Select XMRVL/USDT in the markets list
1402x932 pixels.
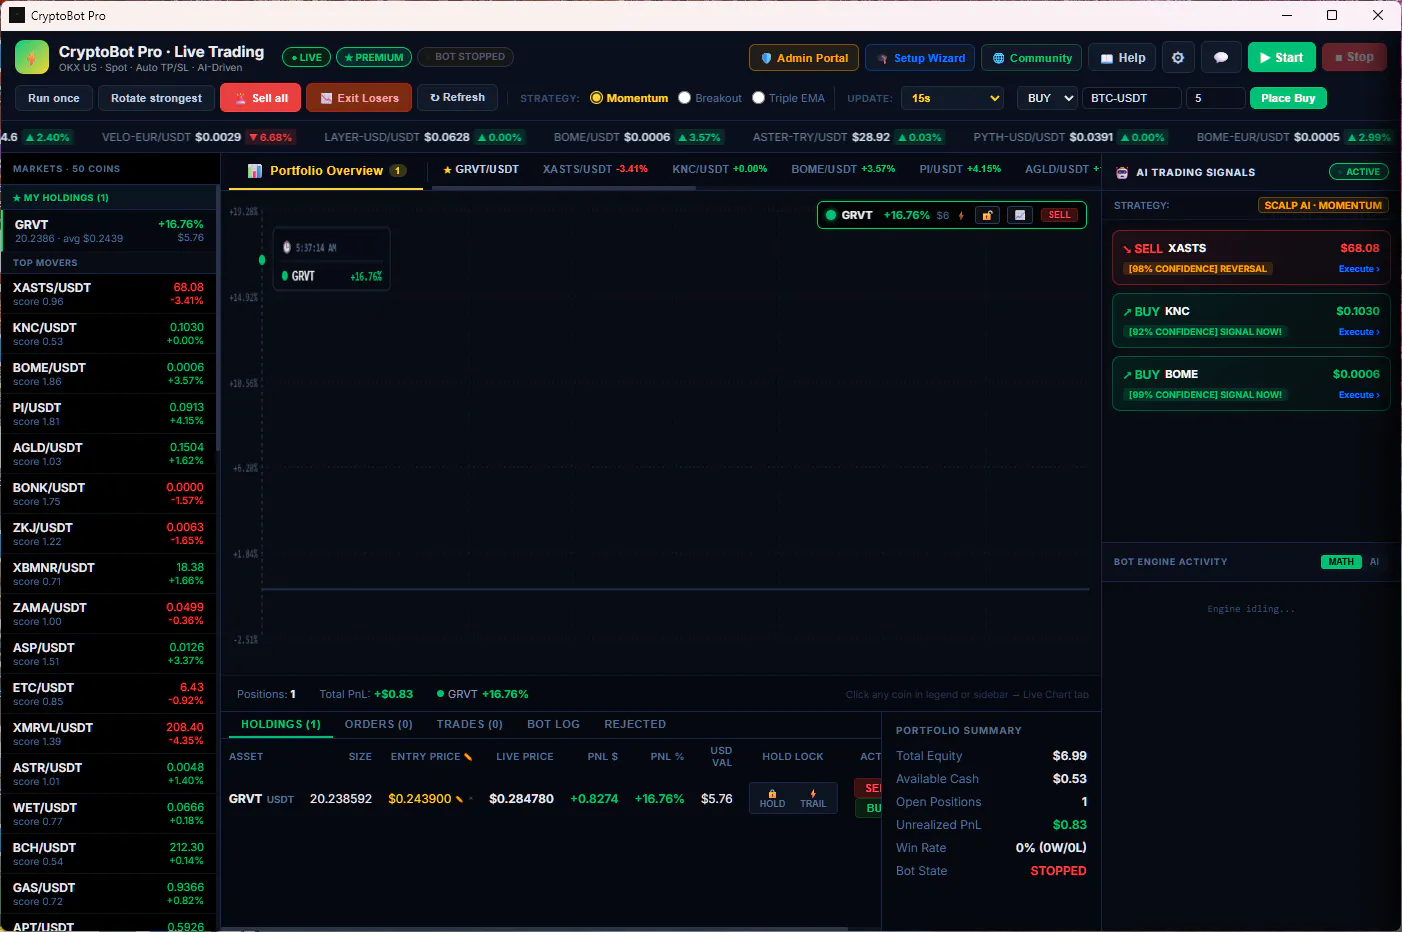(108, 734)
